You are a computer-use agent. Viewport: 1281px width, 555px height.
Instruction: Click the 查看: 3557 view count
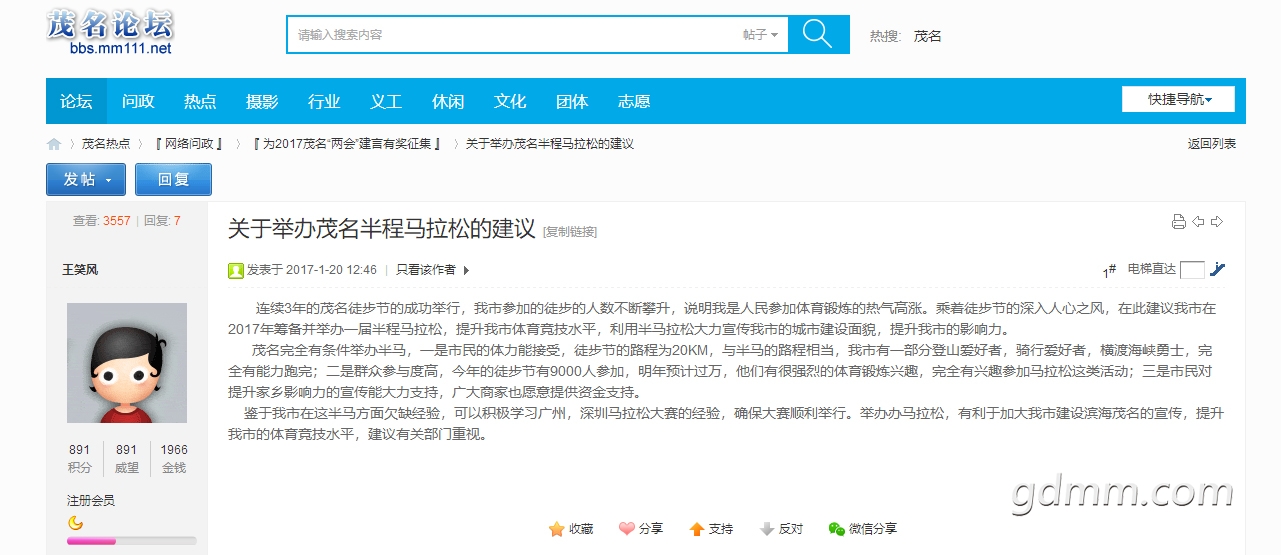coord(101,221)
